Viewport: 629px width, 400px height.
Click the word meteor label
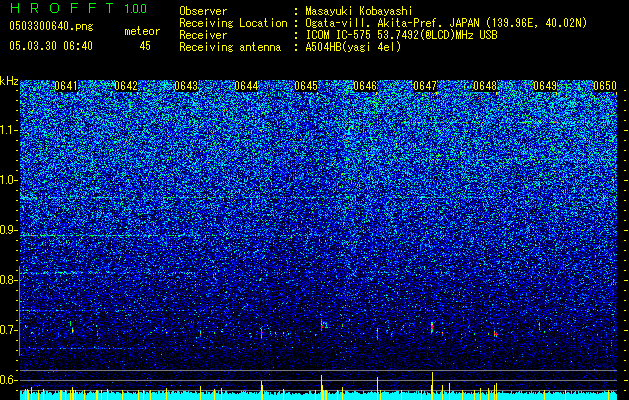click(142, 31)
